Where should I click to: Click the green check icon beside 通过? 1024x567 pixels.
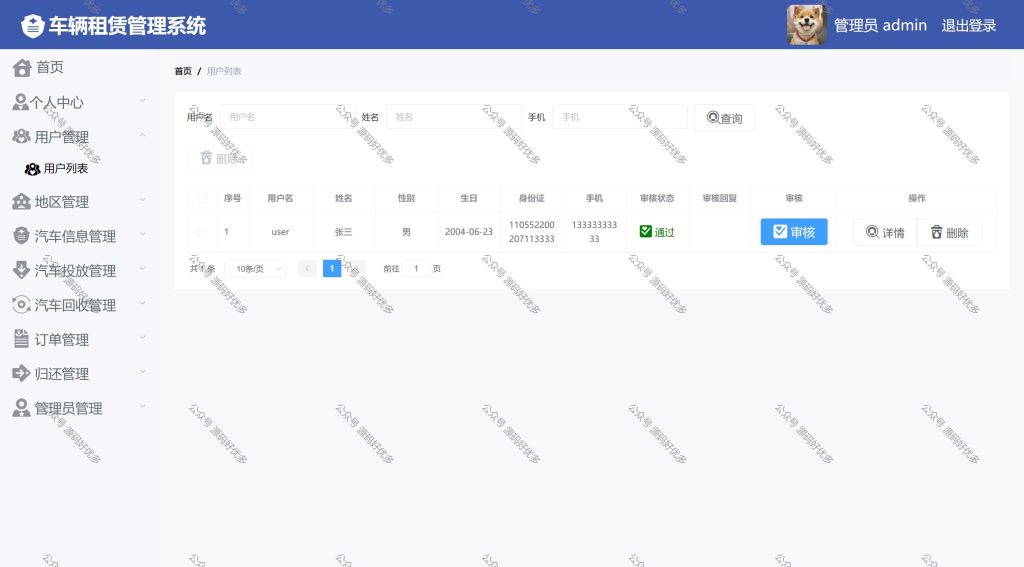point(646,231)
